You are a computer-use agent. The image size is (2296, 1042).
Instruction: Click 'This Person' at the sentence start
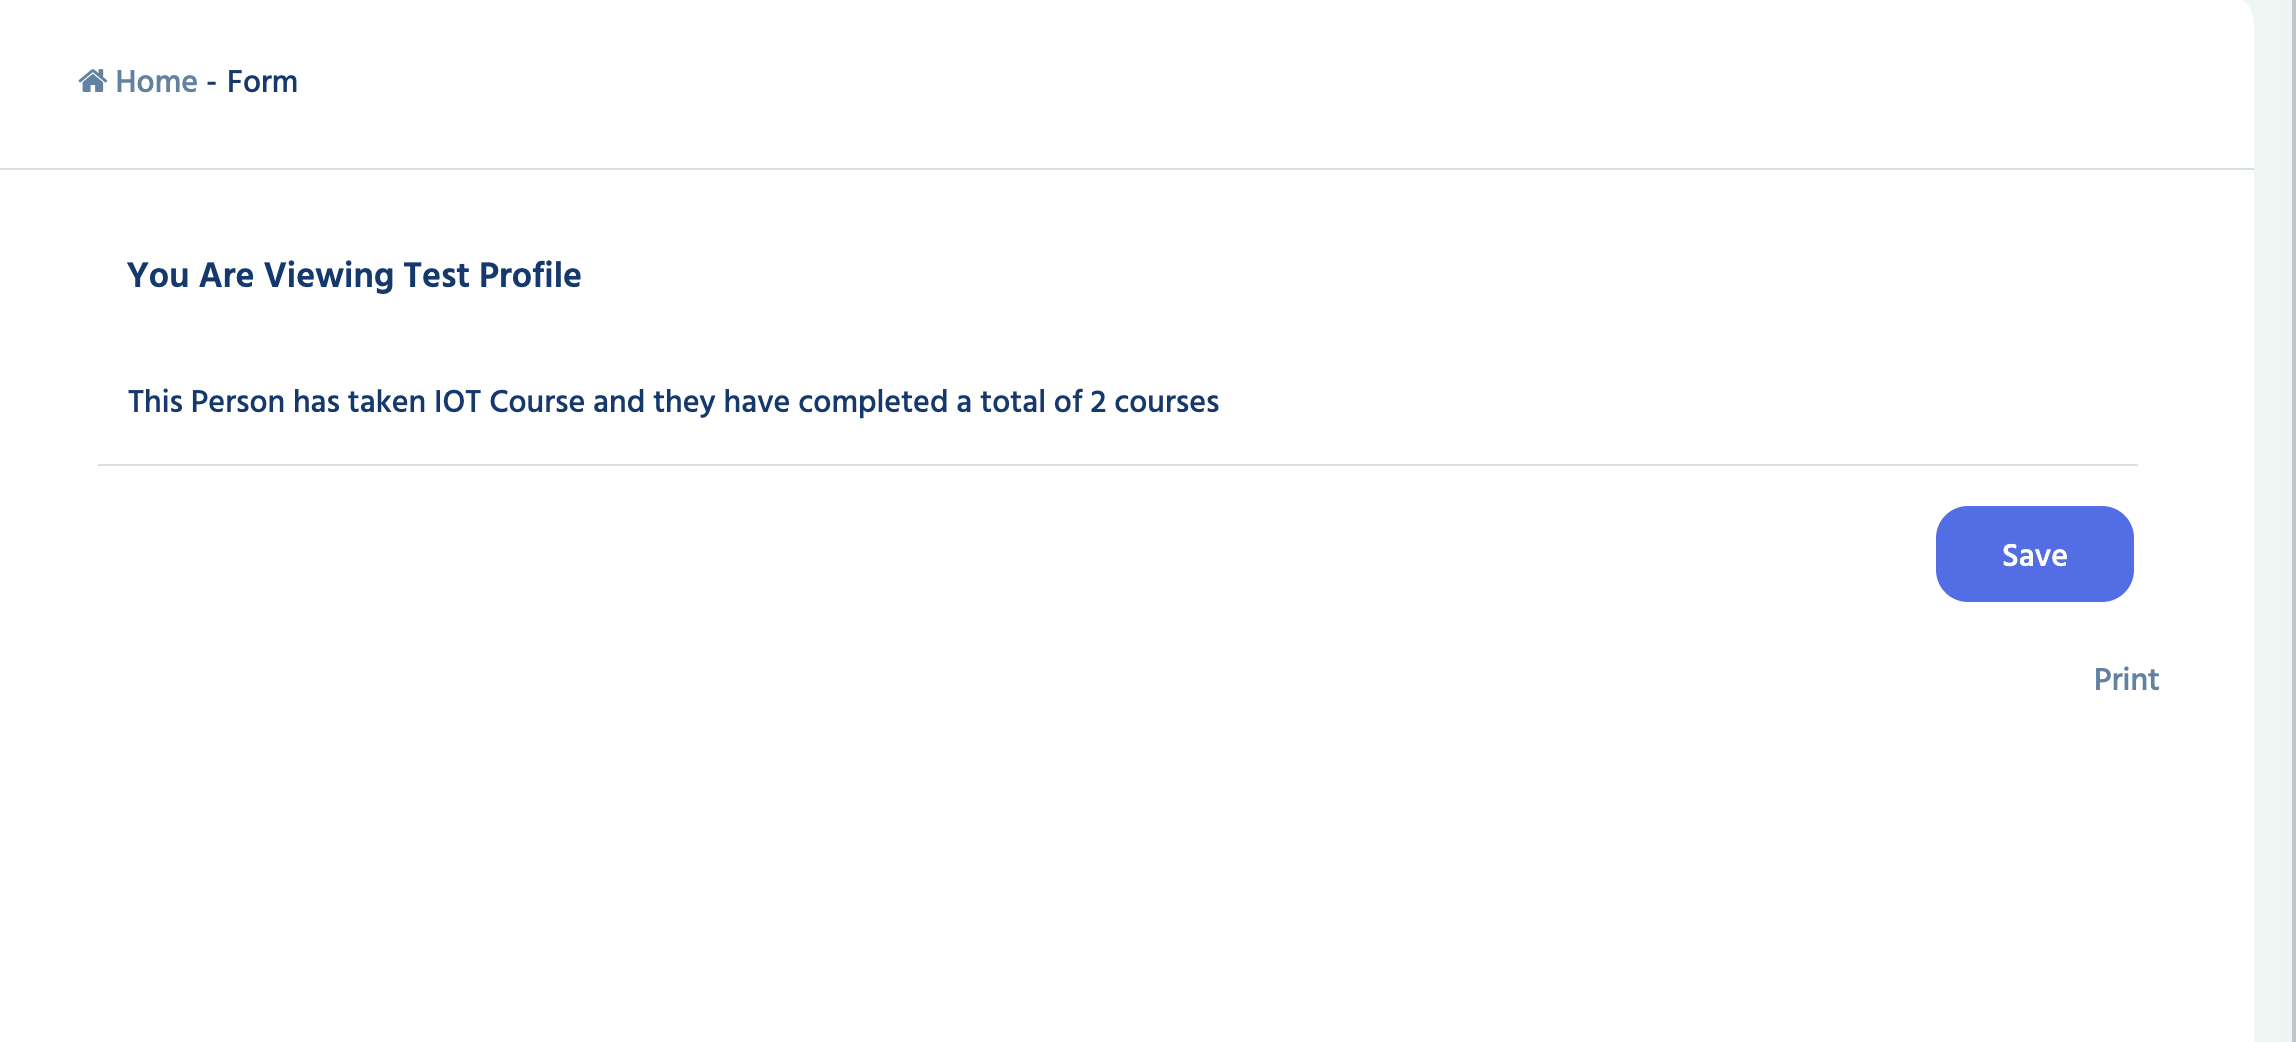click(x=207, y=402)
